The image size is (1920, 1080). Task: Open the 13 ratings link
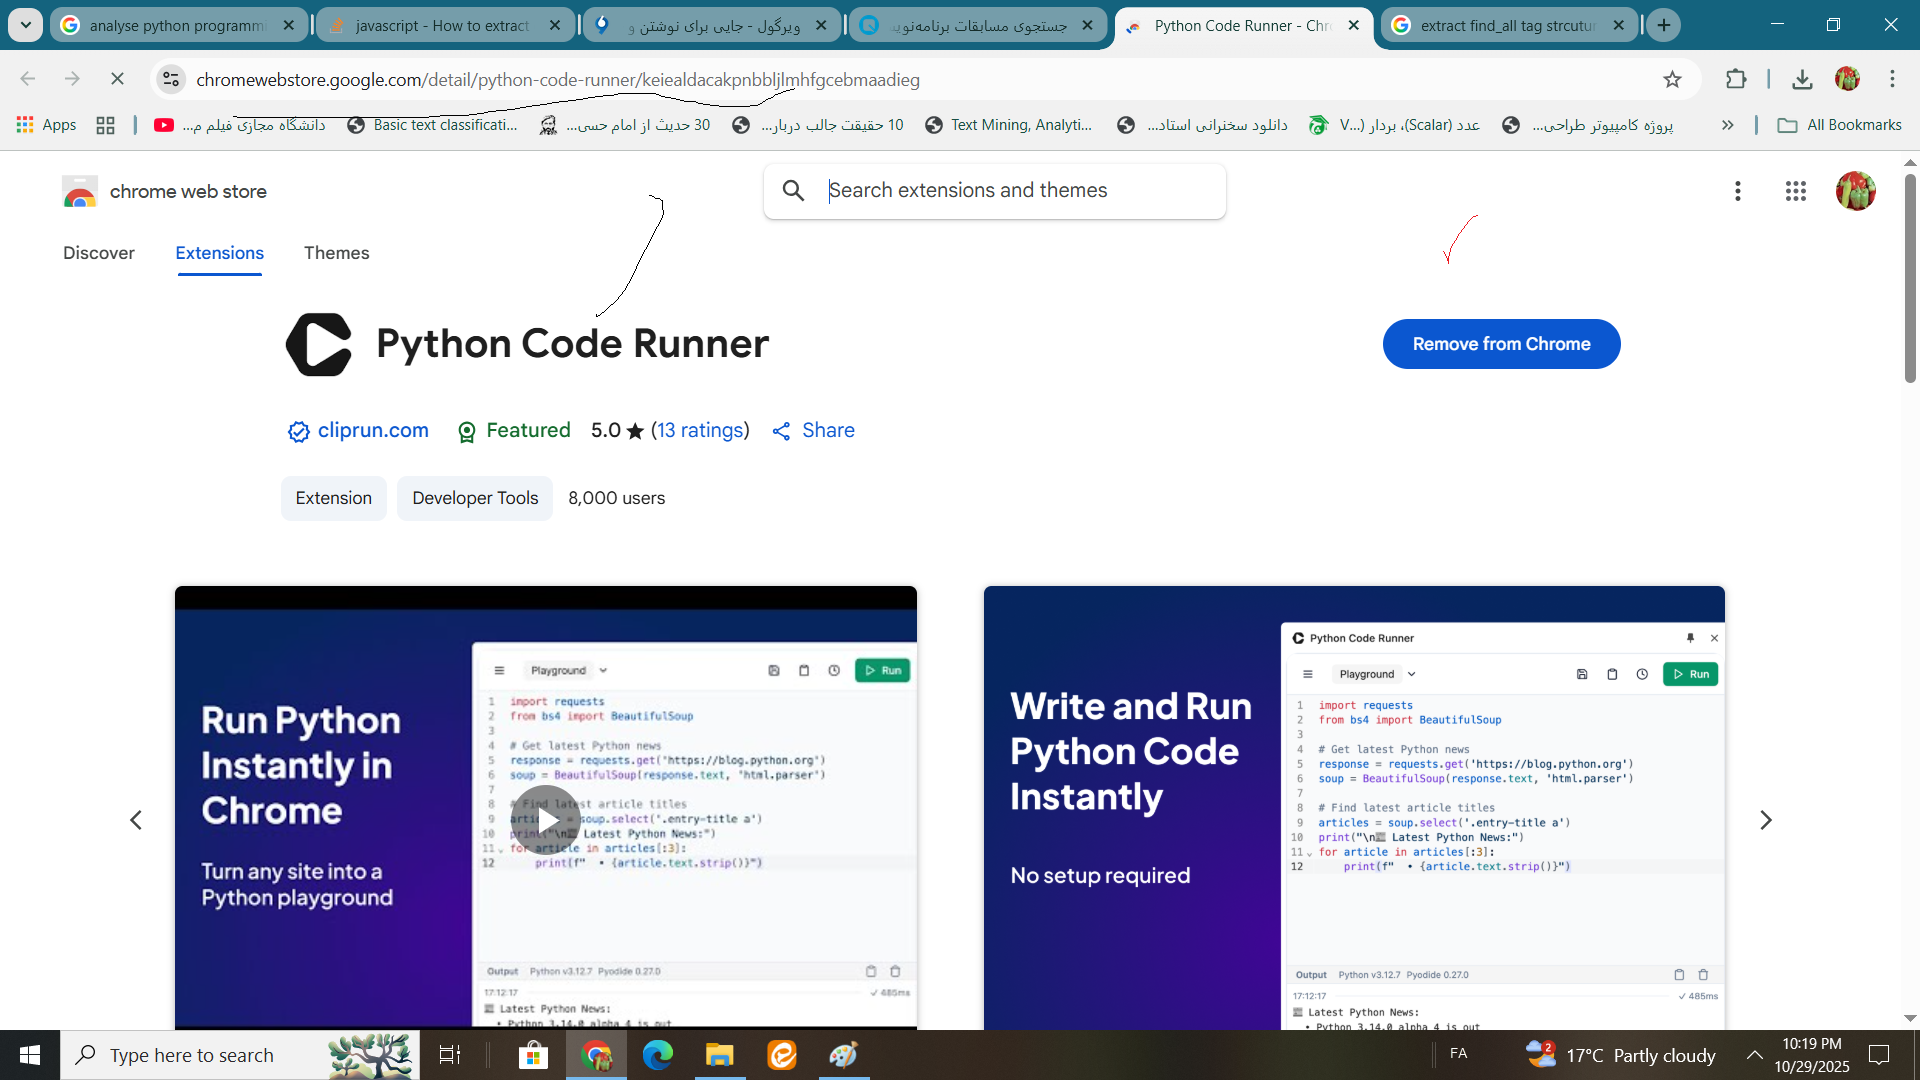[700, 430]
